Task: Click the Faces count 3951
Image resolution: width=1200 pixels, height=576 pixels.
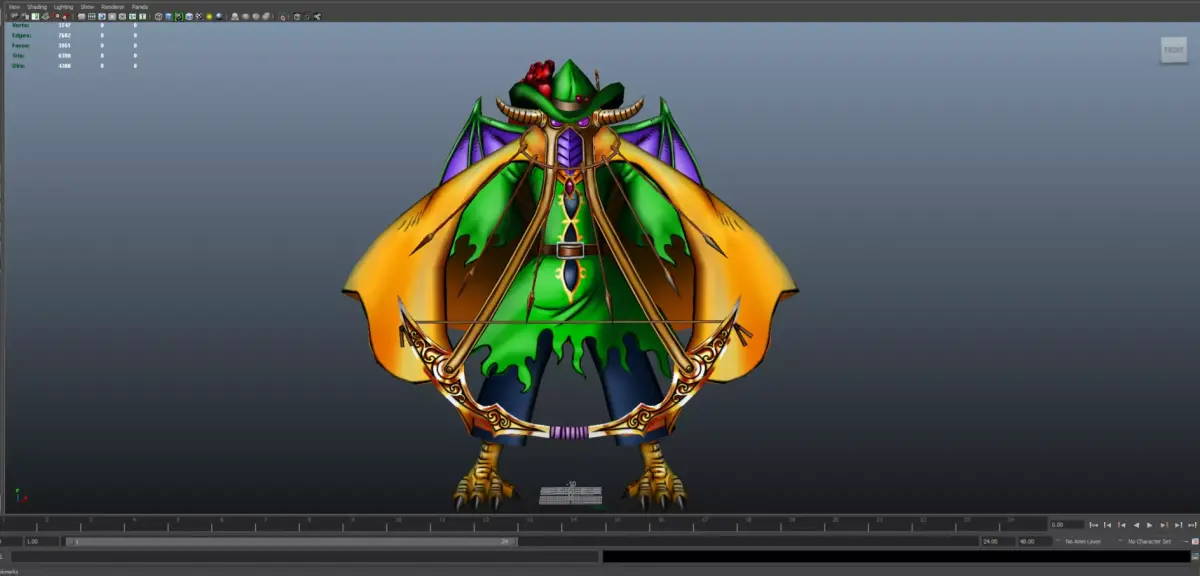Action: click(x=65, y=45)
